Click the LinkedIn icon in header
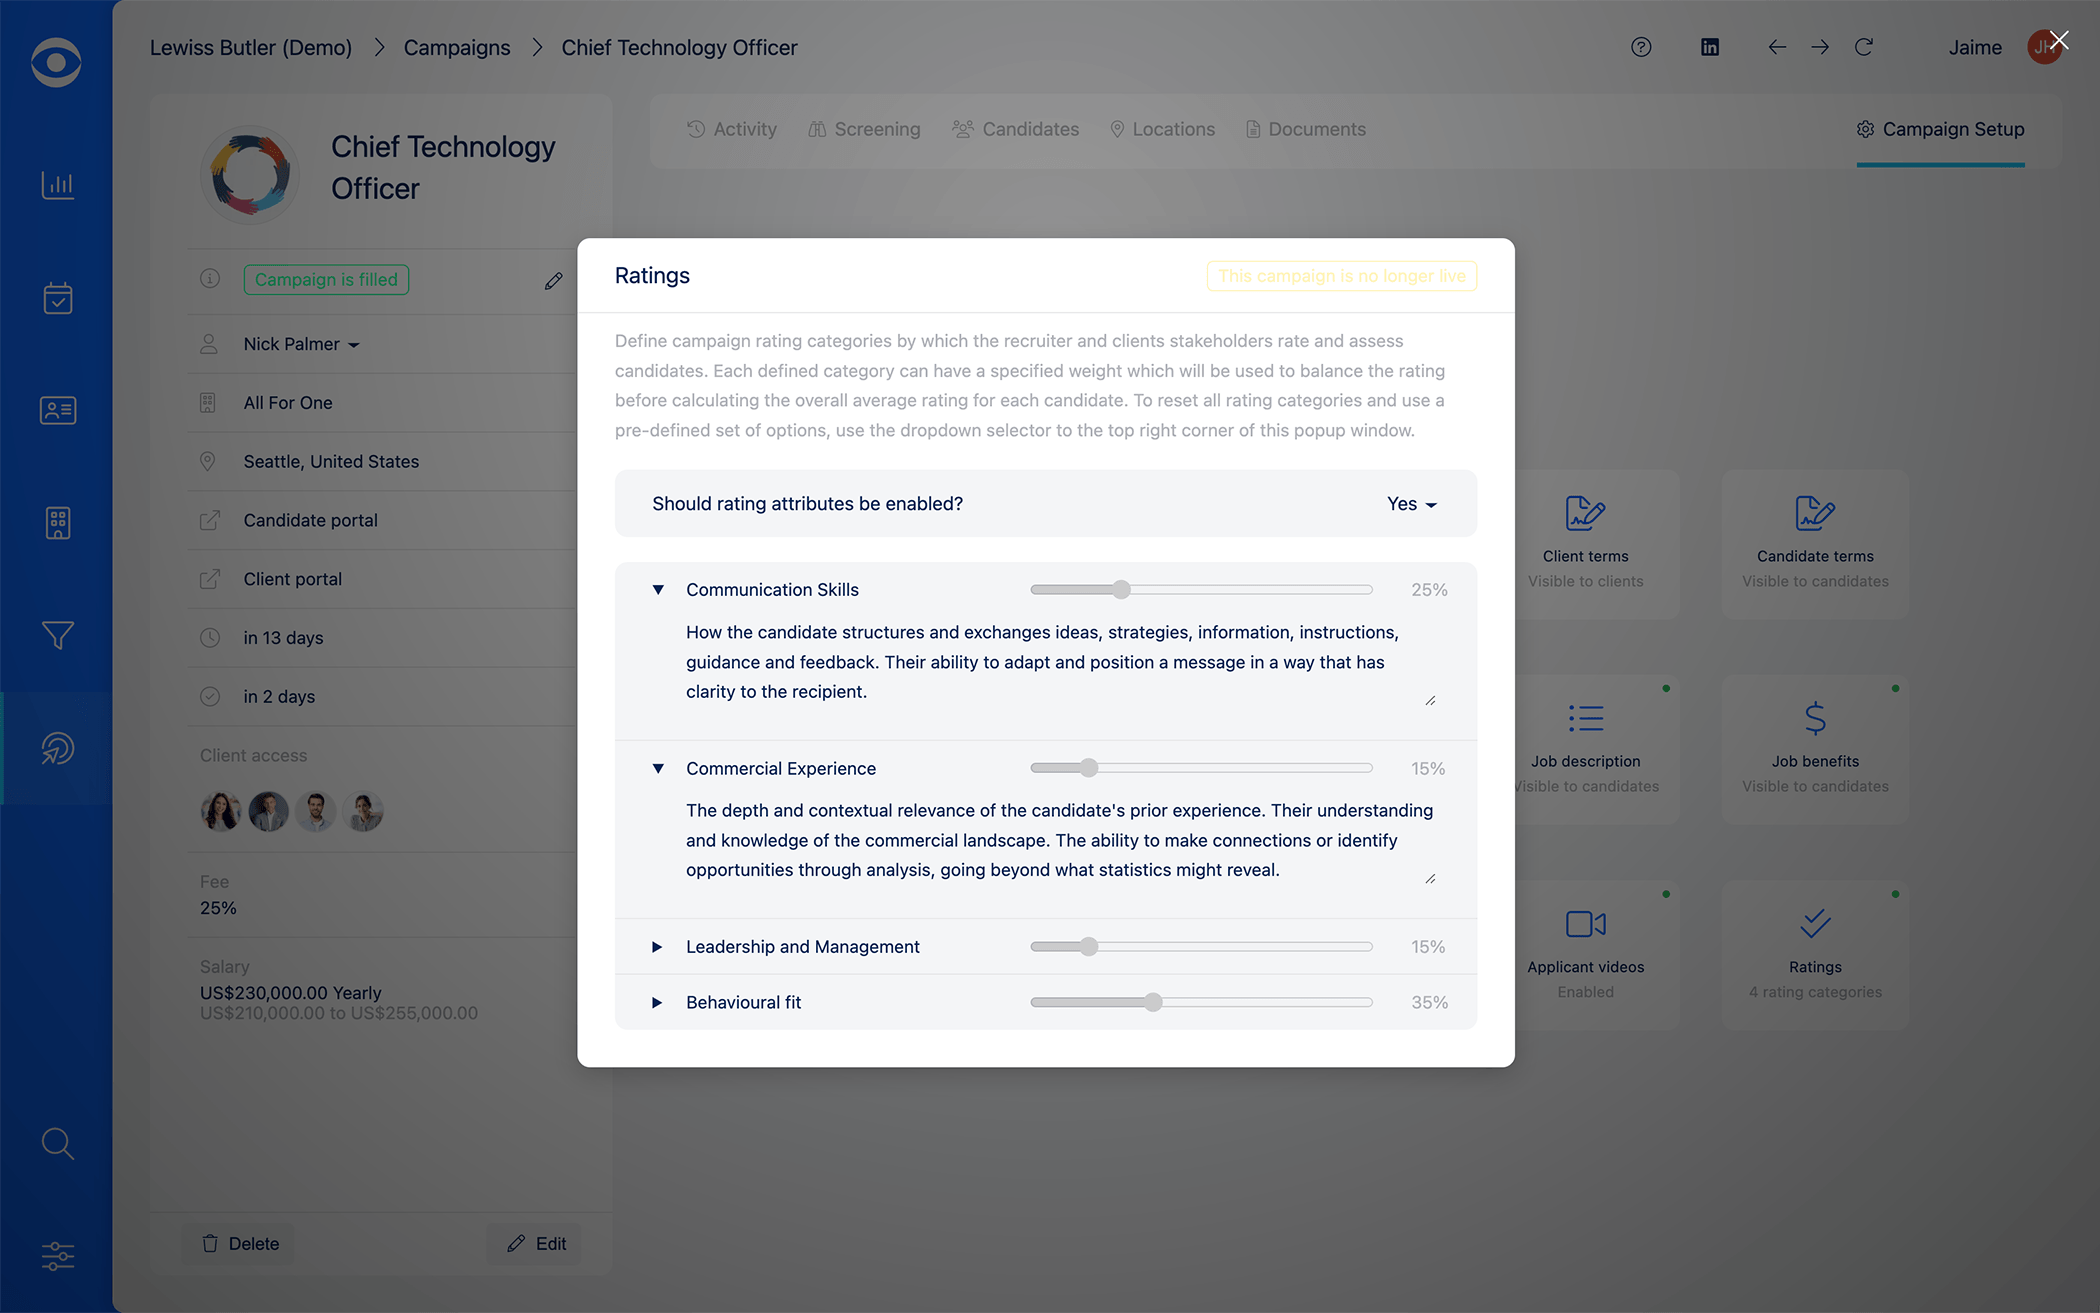The image size is (2100, 1313). [x=1709, y=47]
